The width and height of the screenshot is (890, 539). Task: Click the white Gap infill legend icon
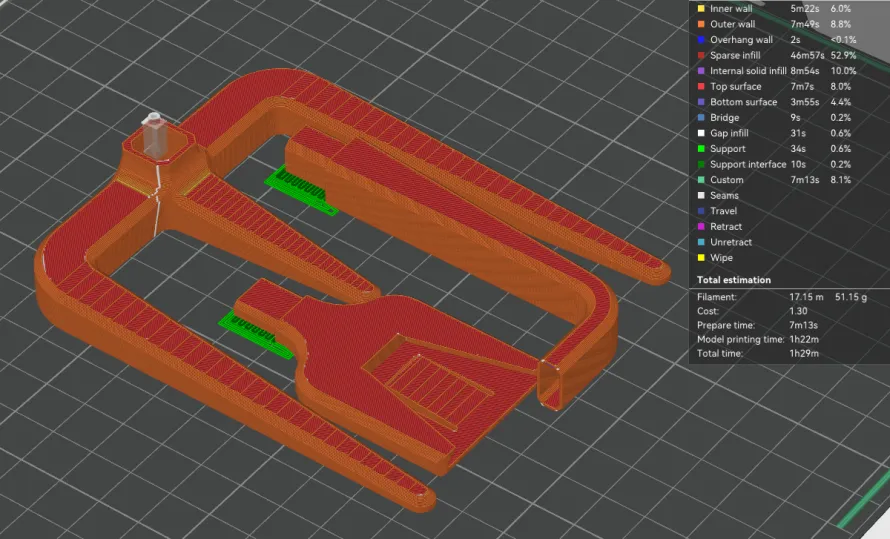click(701, 133)
